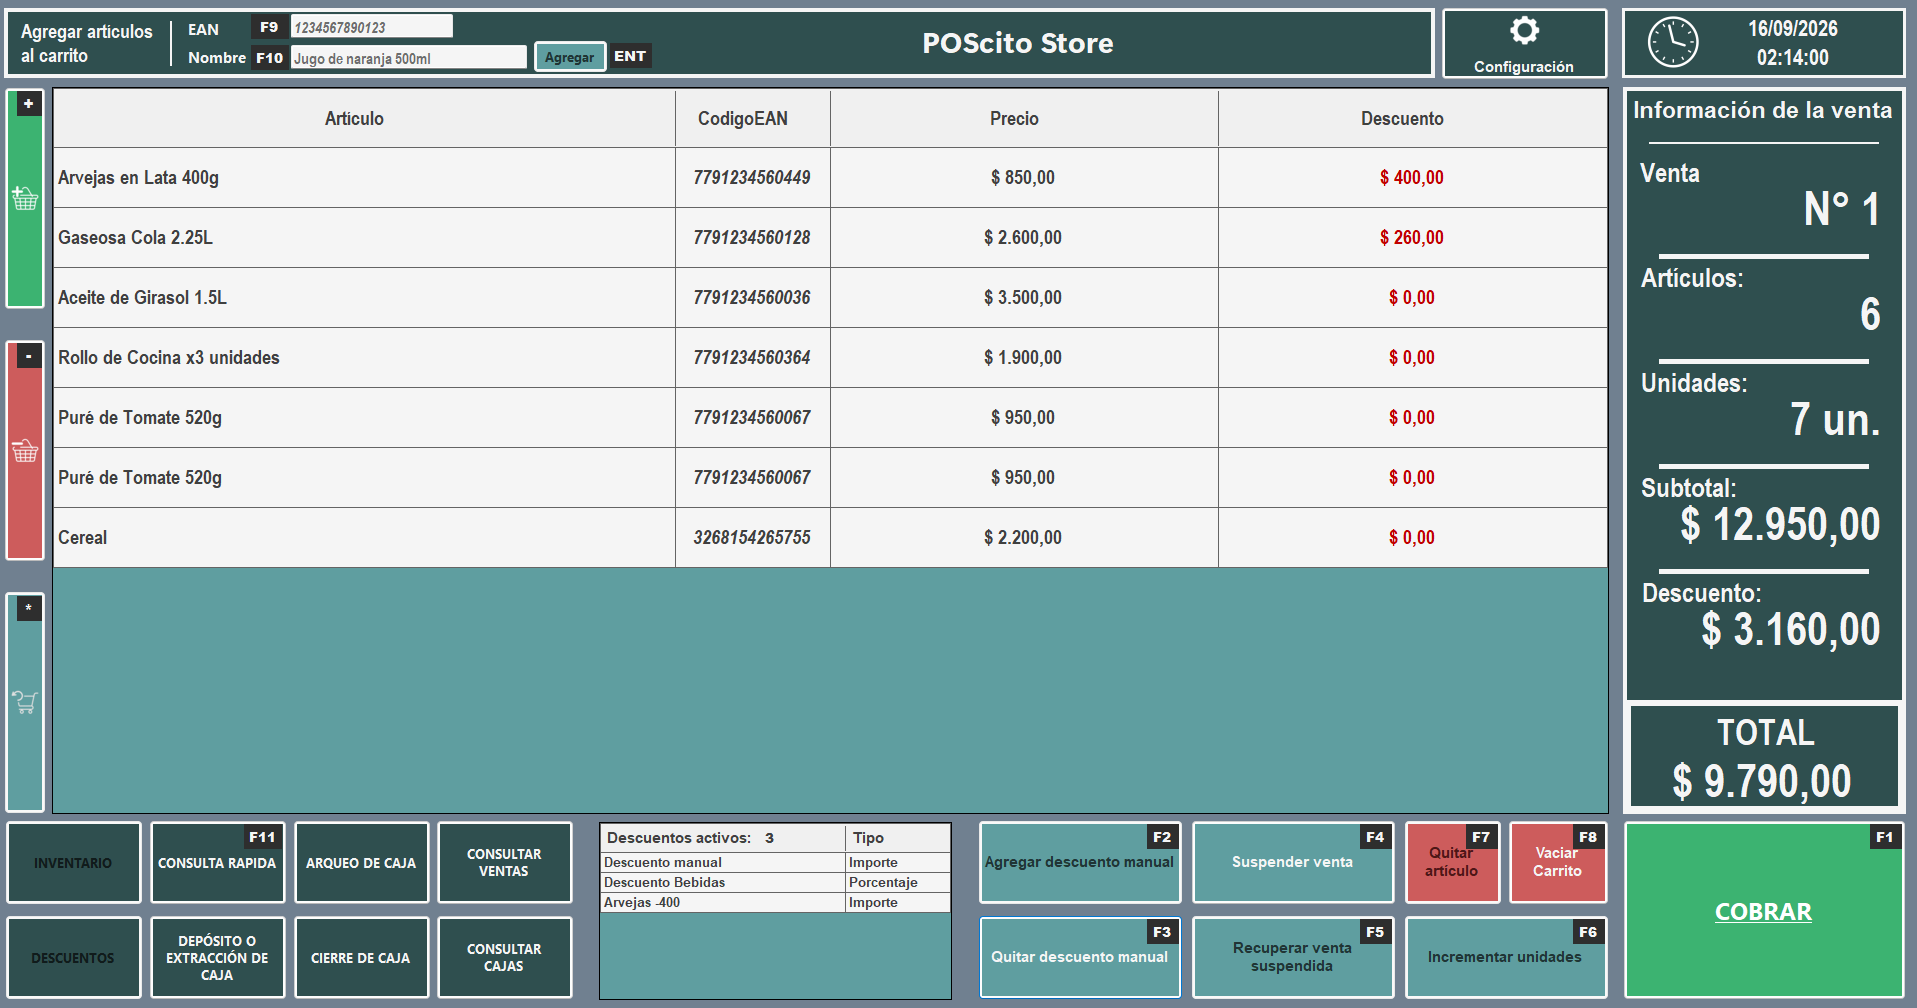
Task: Click the Nombre input field
Action: [x=408, y=58]
